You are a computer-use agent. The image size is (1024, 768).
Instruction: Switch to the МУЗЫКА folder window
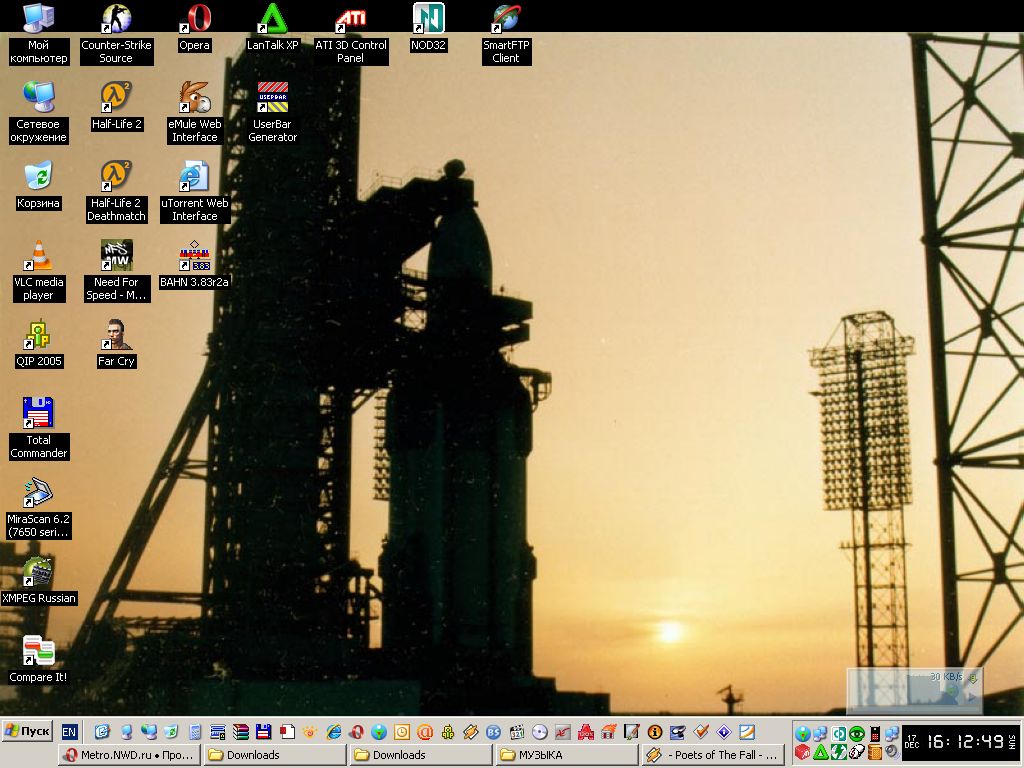566,755
